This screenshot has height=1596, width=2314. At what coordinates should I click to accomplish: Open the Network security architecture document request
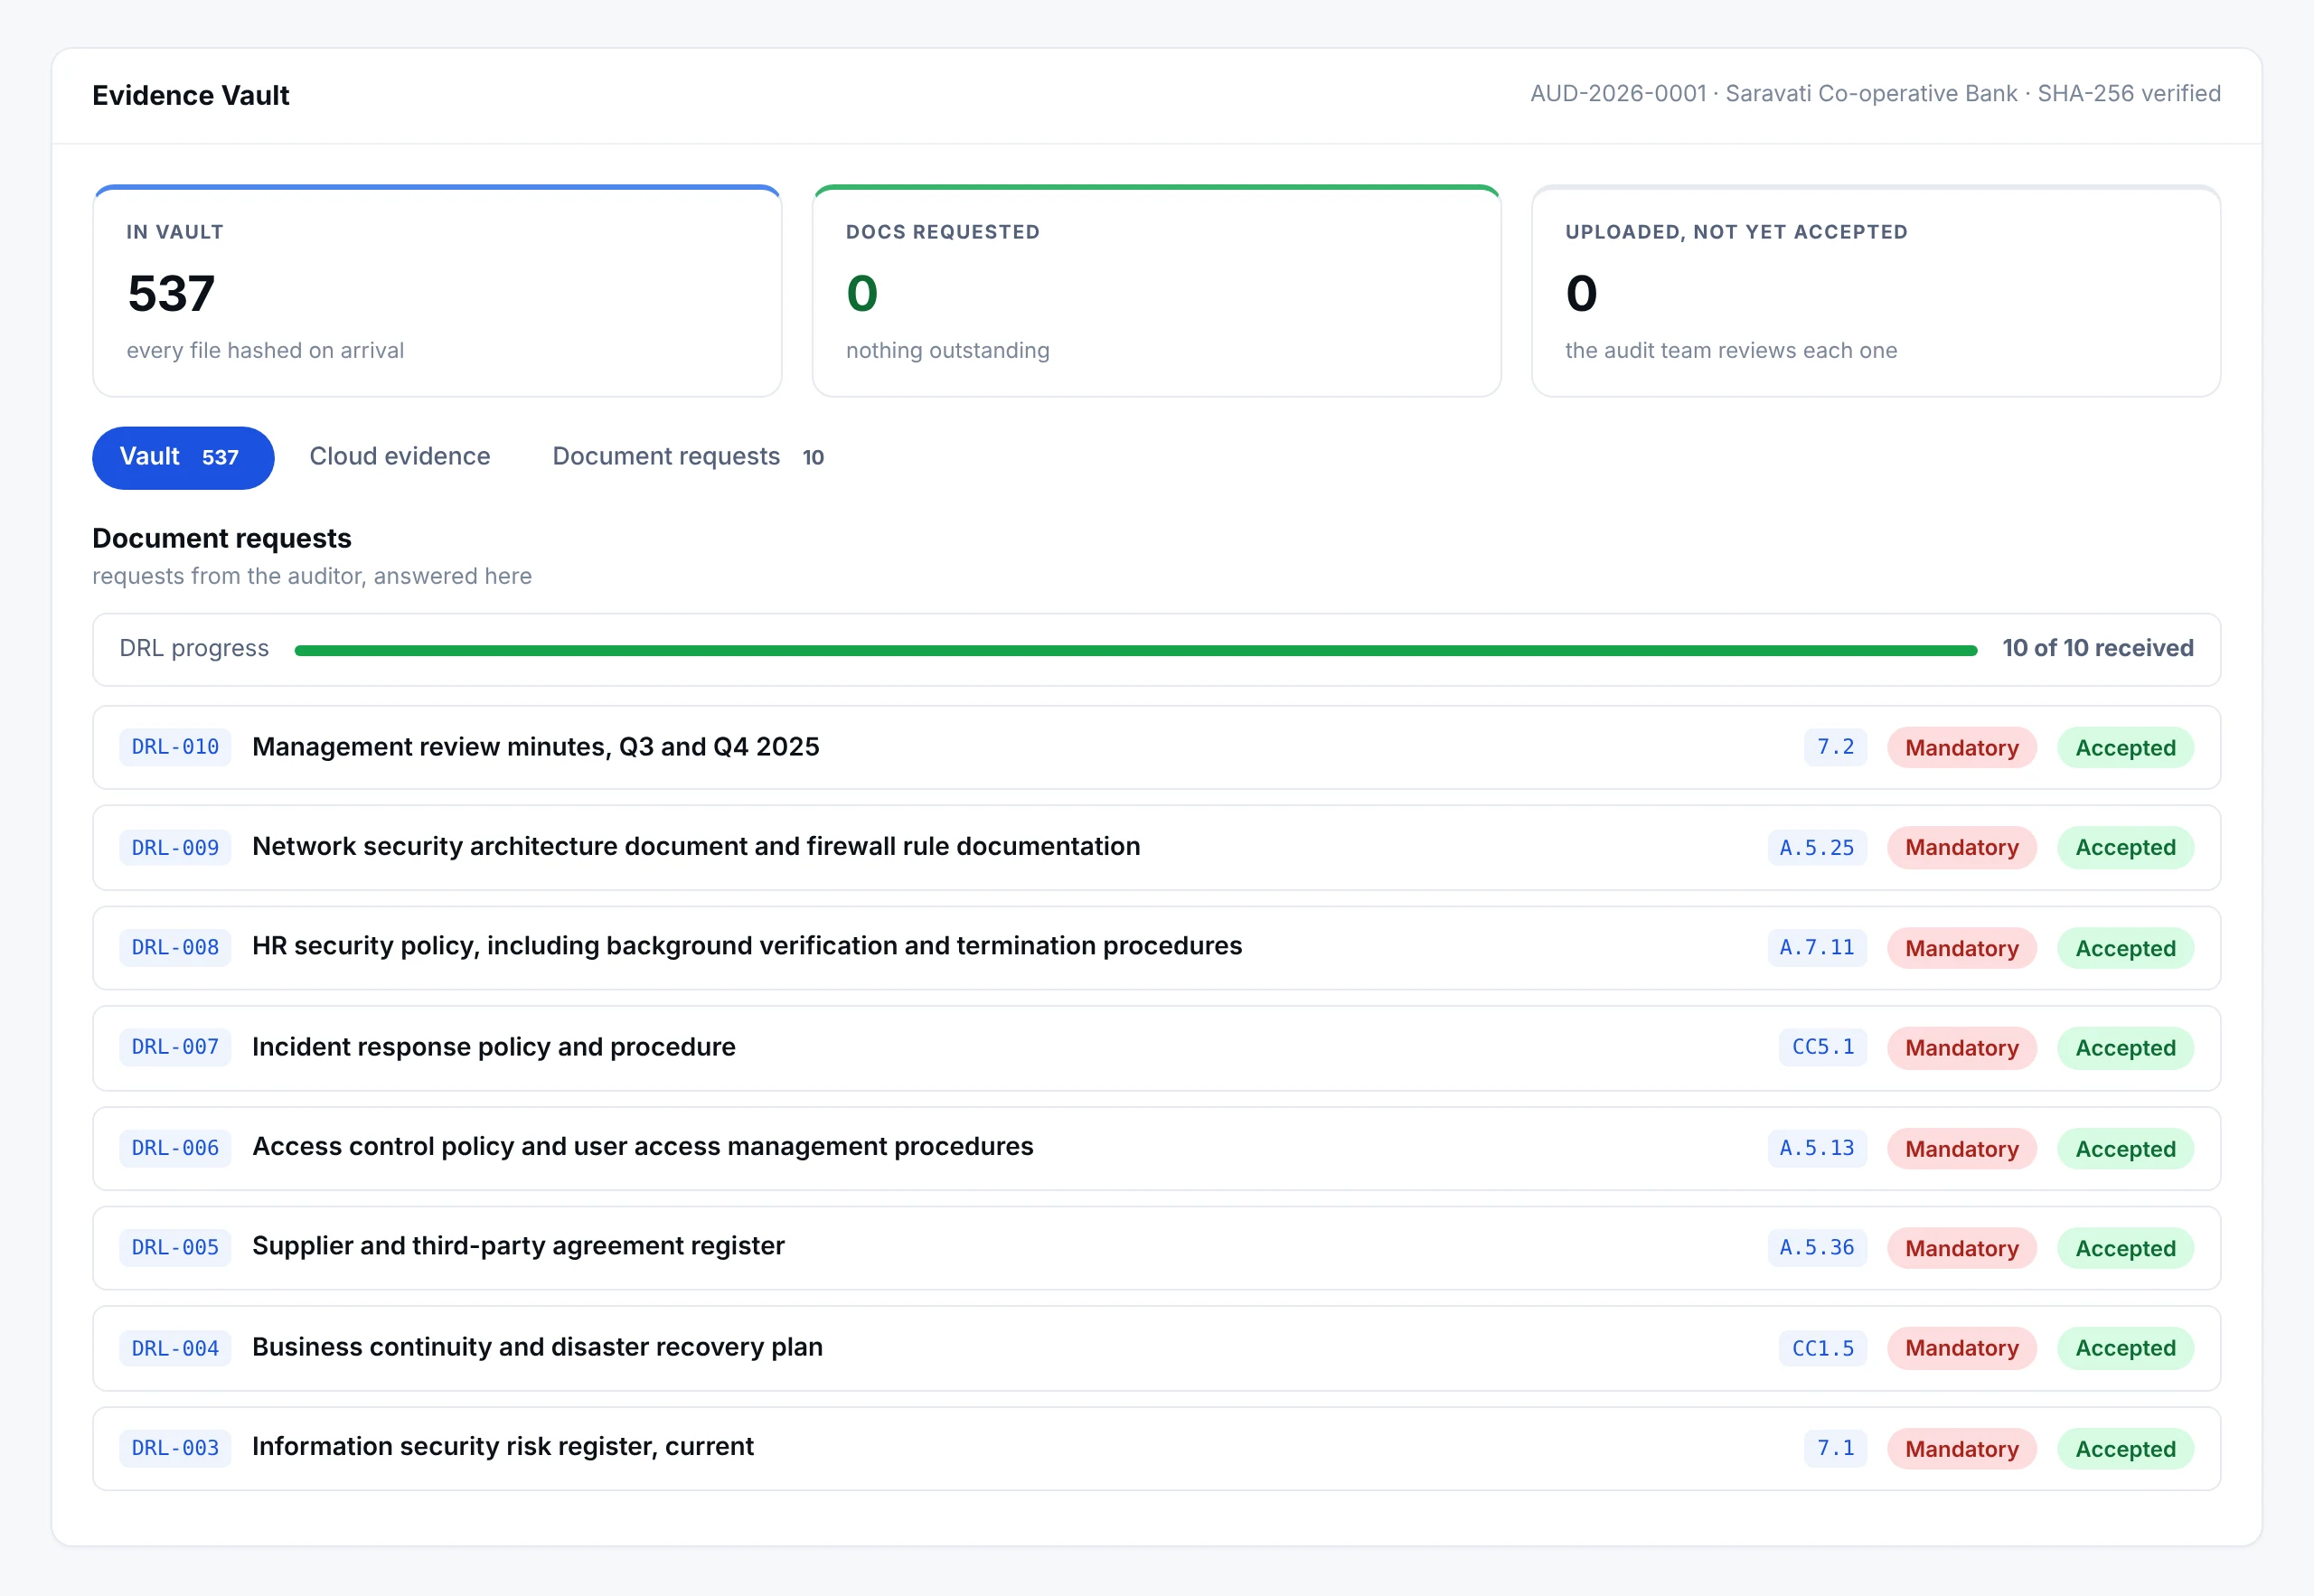point(1156,848)
